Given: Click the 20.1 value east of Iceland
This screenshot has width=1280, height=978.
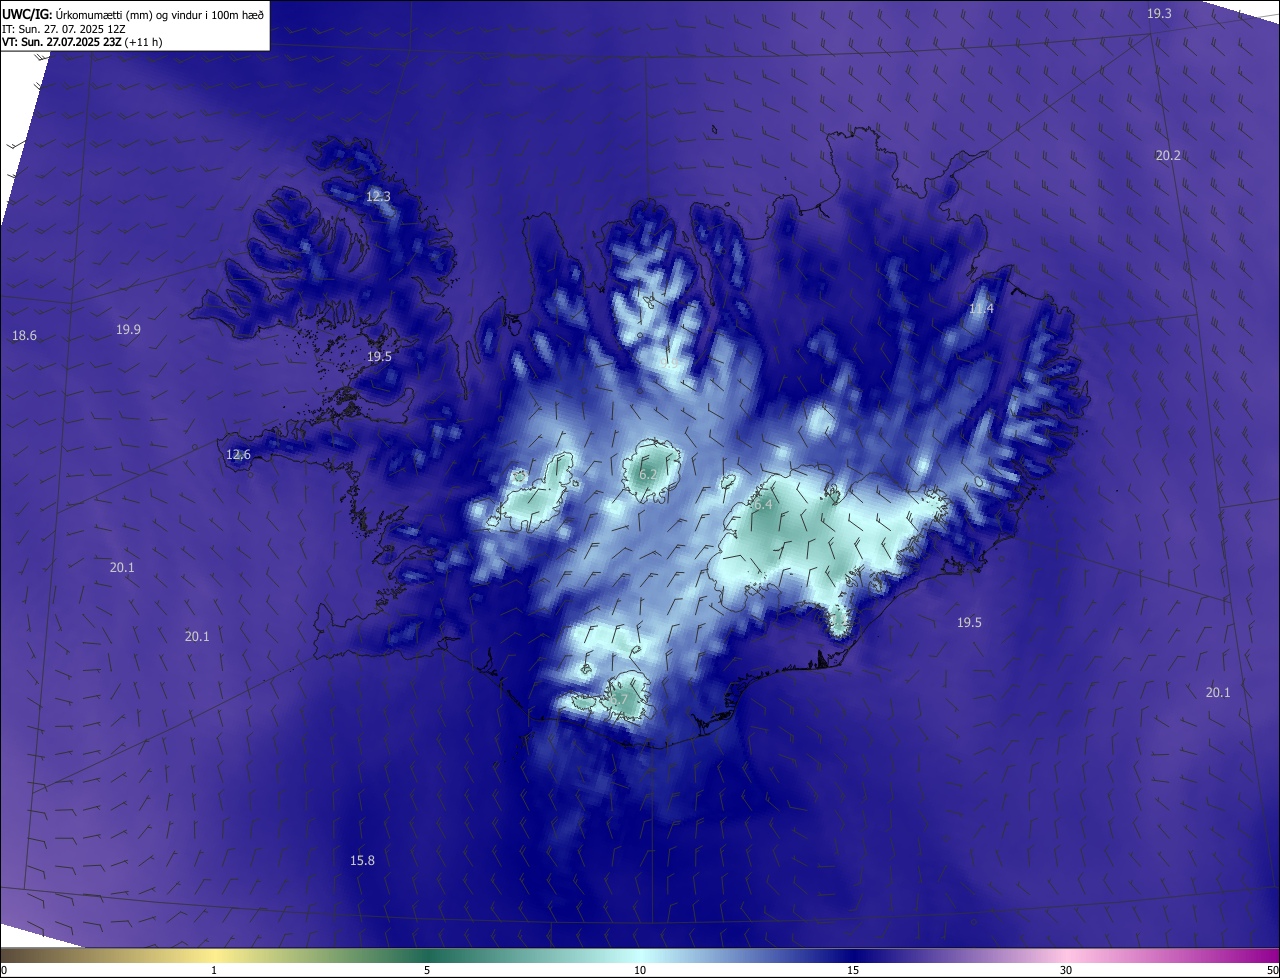Looking at the screenshot, I should [x=1218, y=692].
